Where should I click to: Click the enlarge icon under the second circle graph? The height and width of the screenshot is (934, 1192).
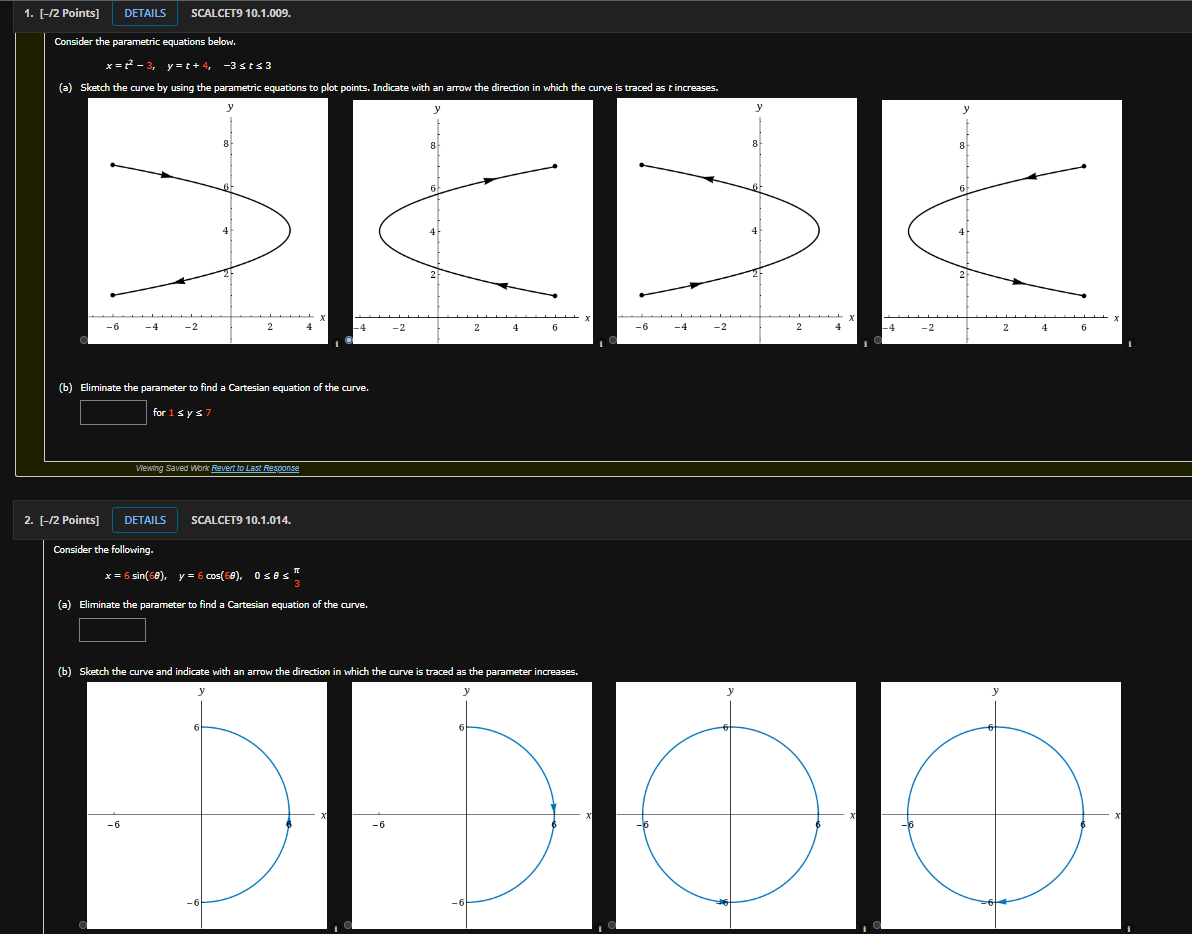point(598,929)
